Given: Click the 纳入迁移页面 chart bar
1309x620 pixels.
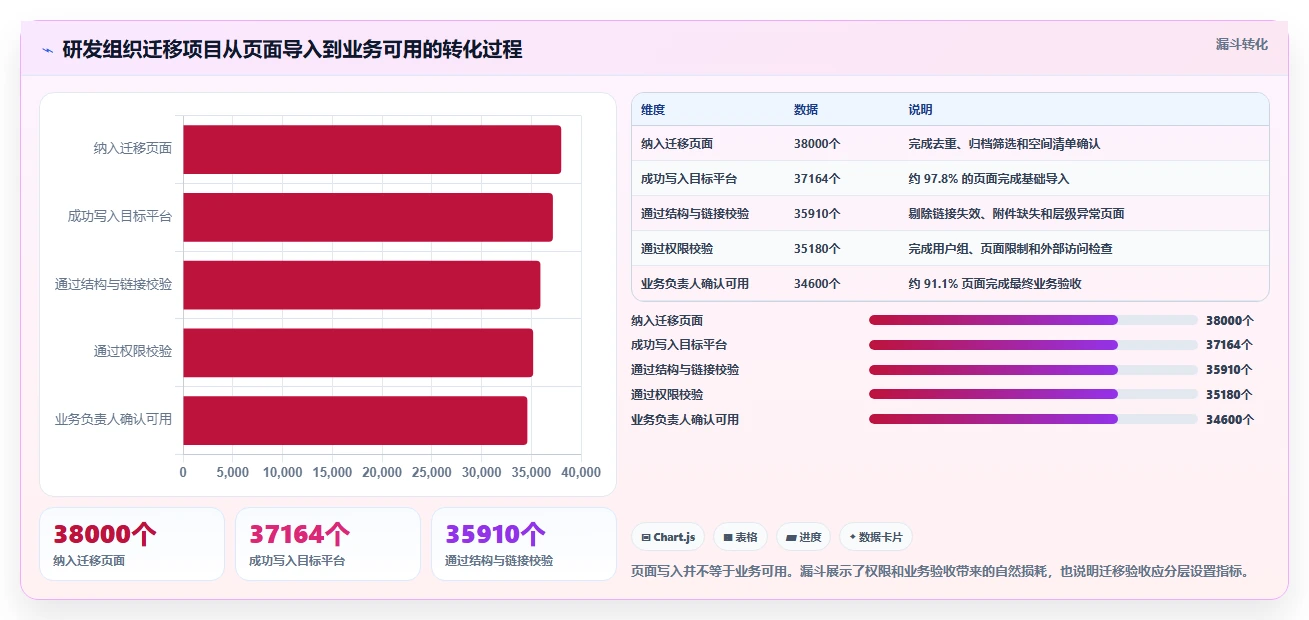Looking at the screenshot, I should click(x=372, y=150).
